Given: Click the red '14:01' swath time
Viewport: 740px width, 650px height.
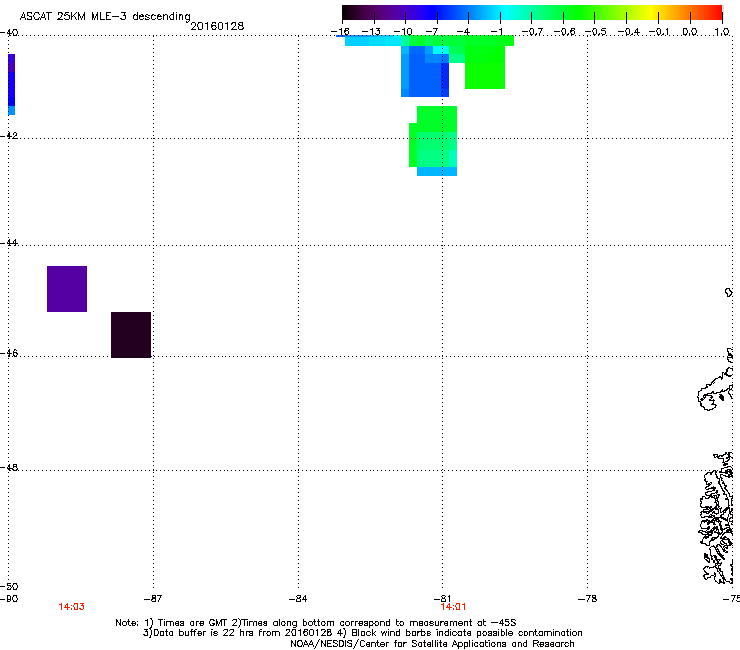Looking at the screenshot, I should pyautogui.click(x=454, y=607).
